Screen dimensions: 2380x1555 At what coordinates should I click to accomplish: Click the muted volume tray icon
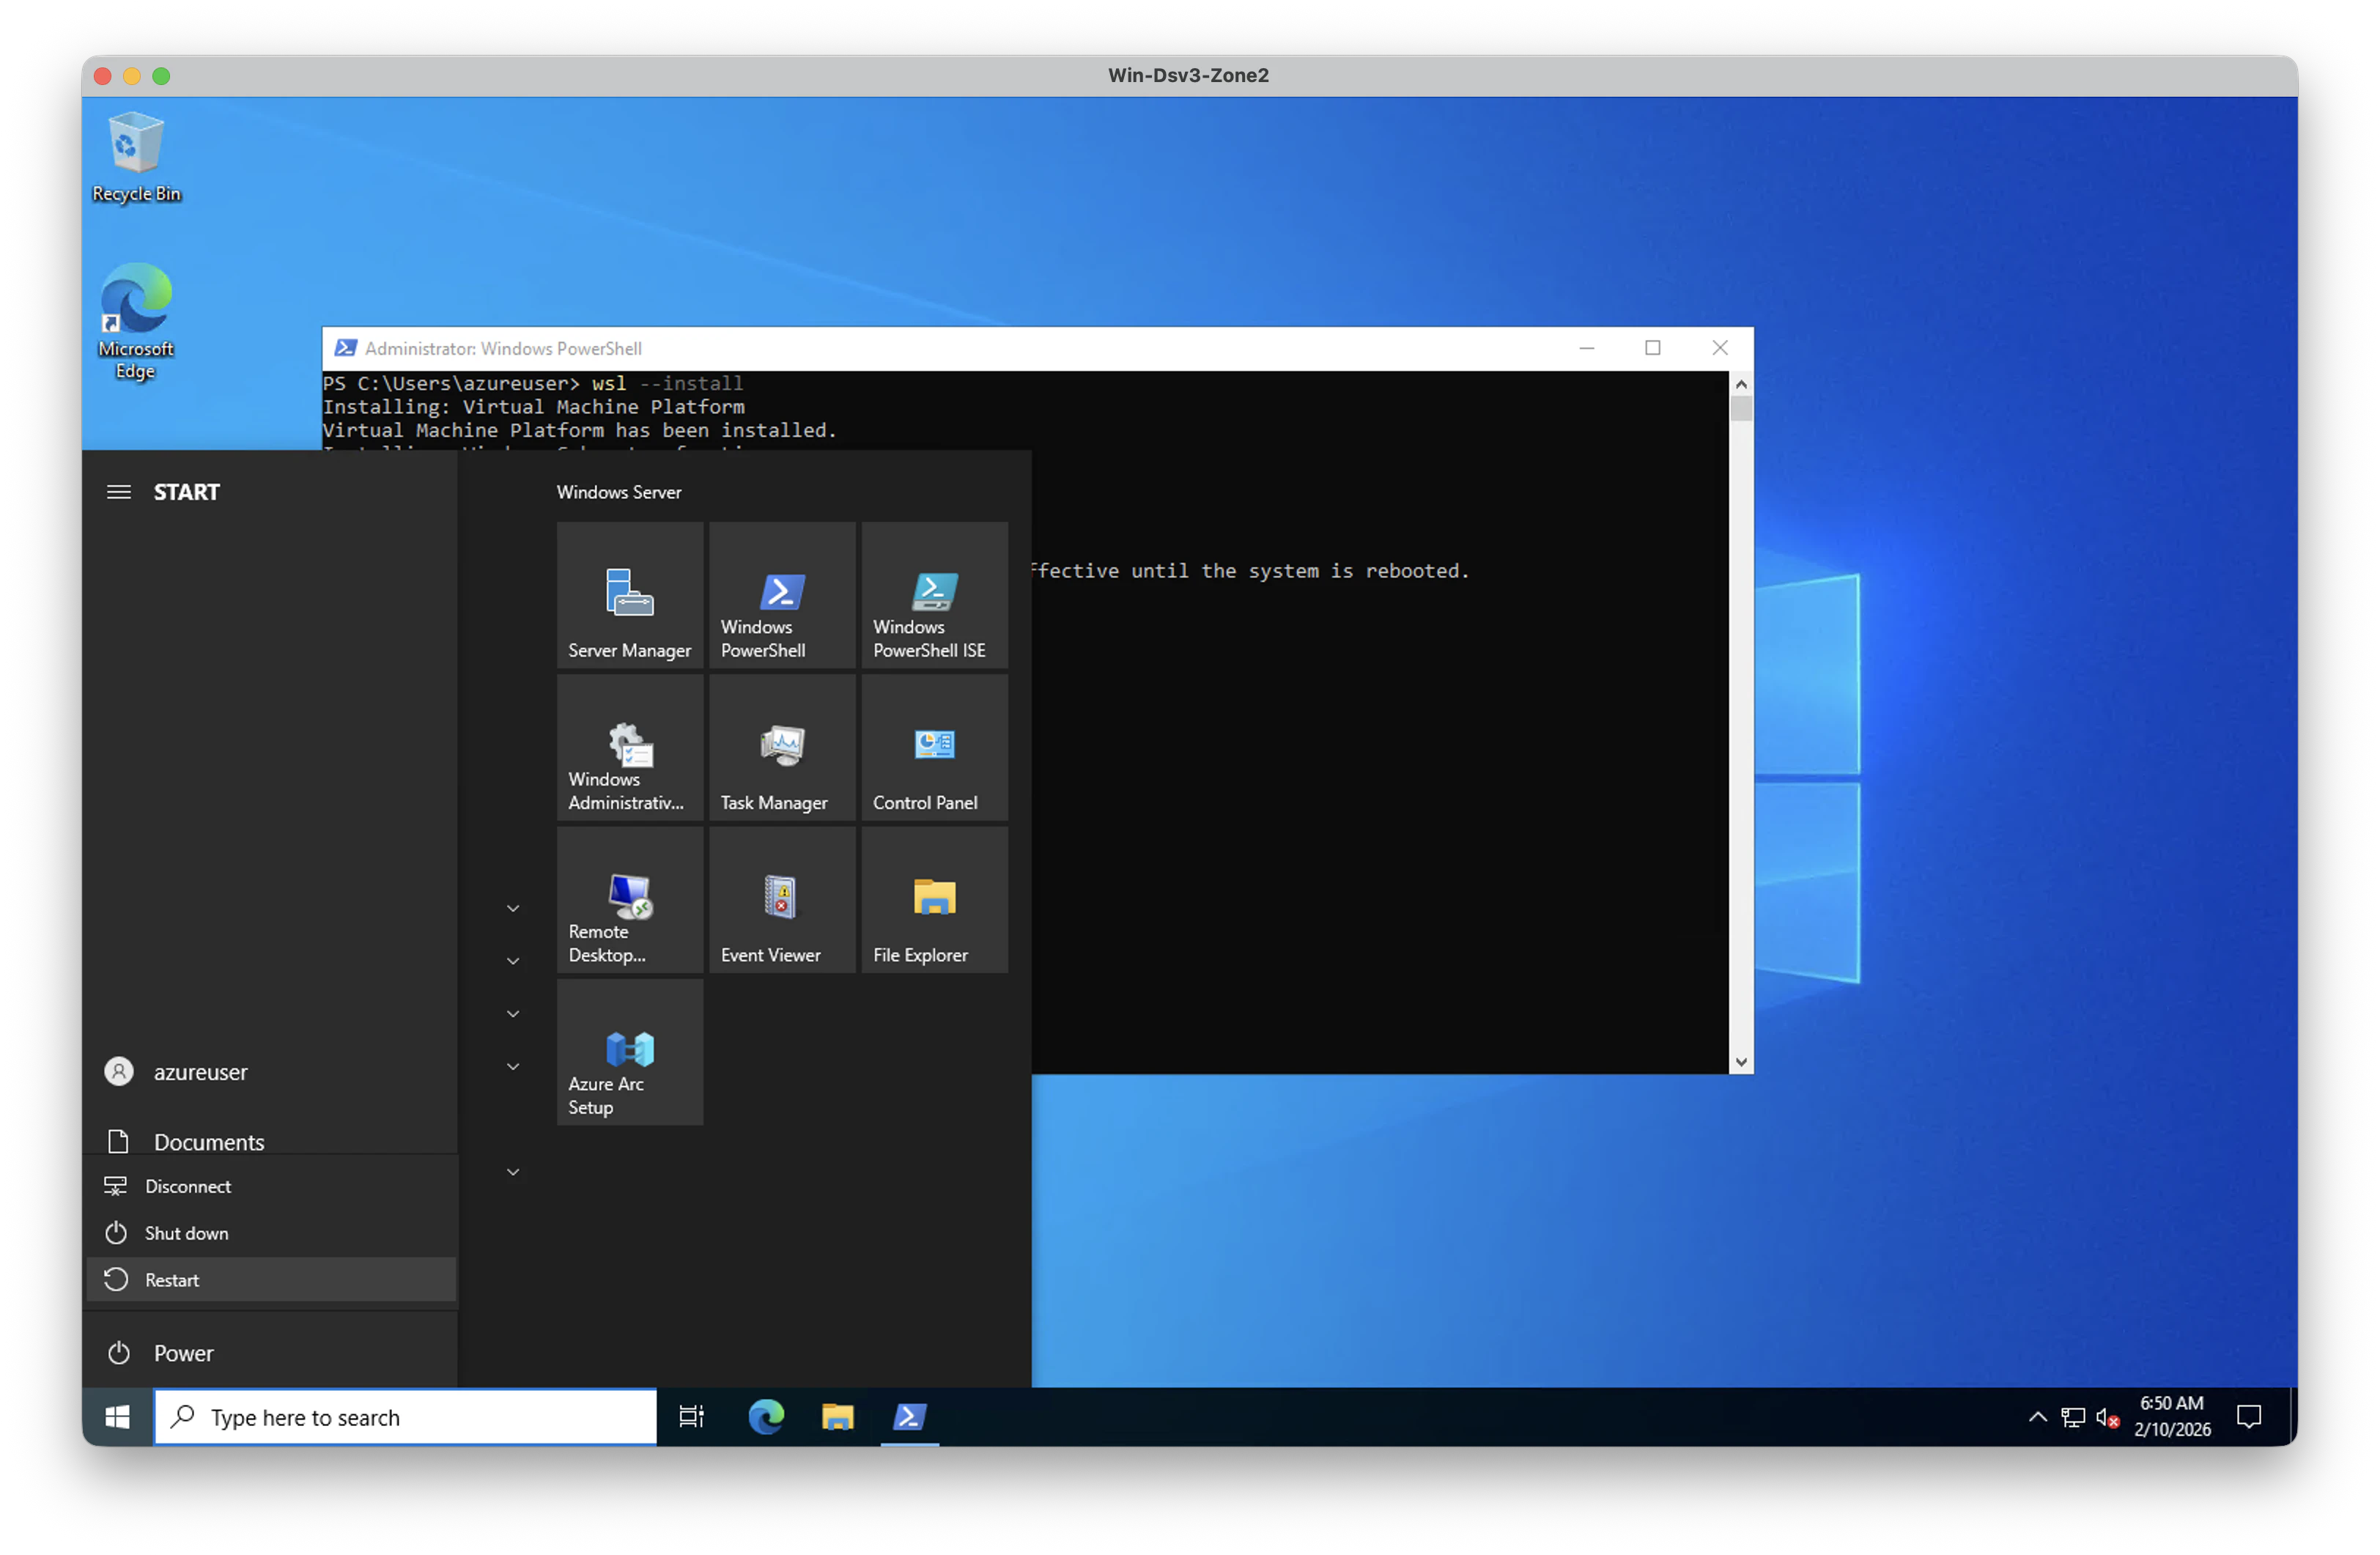pyautogui.click(x=2107, y=1417)
